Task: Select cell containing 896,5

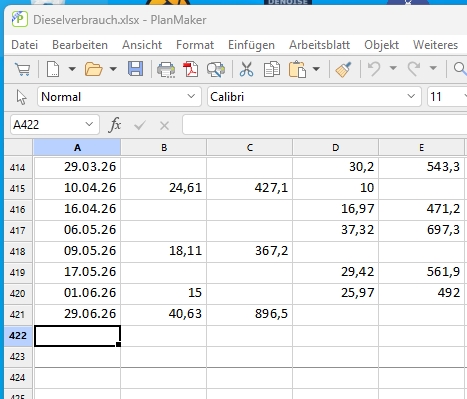Action: tap(250, 314)
